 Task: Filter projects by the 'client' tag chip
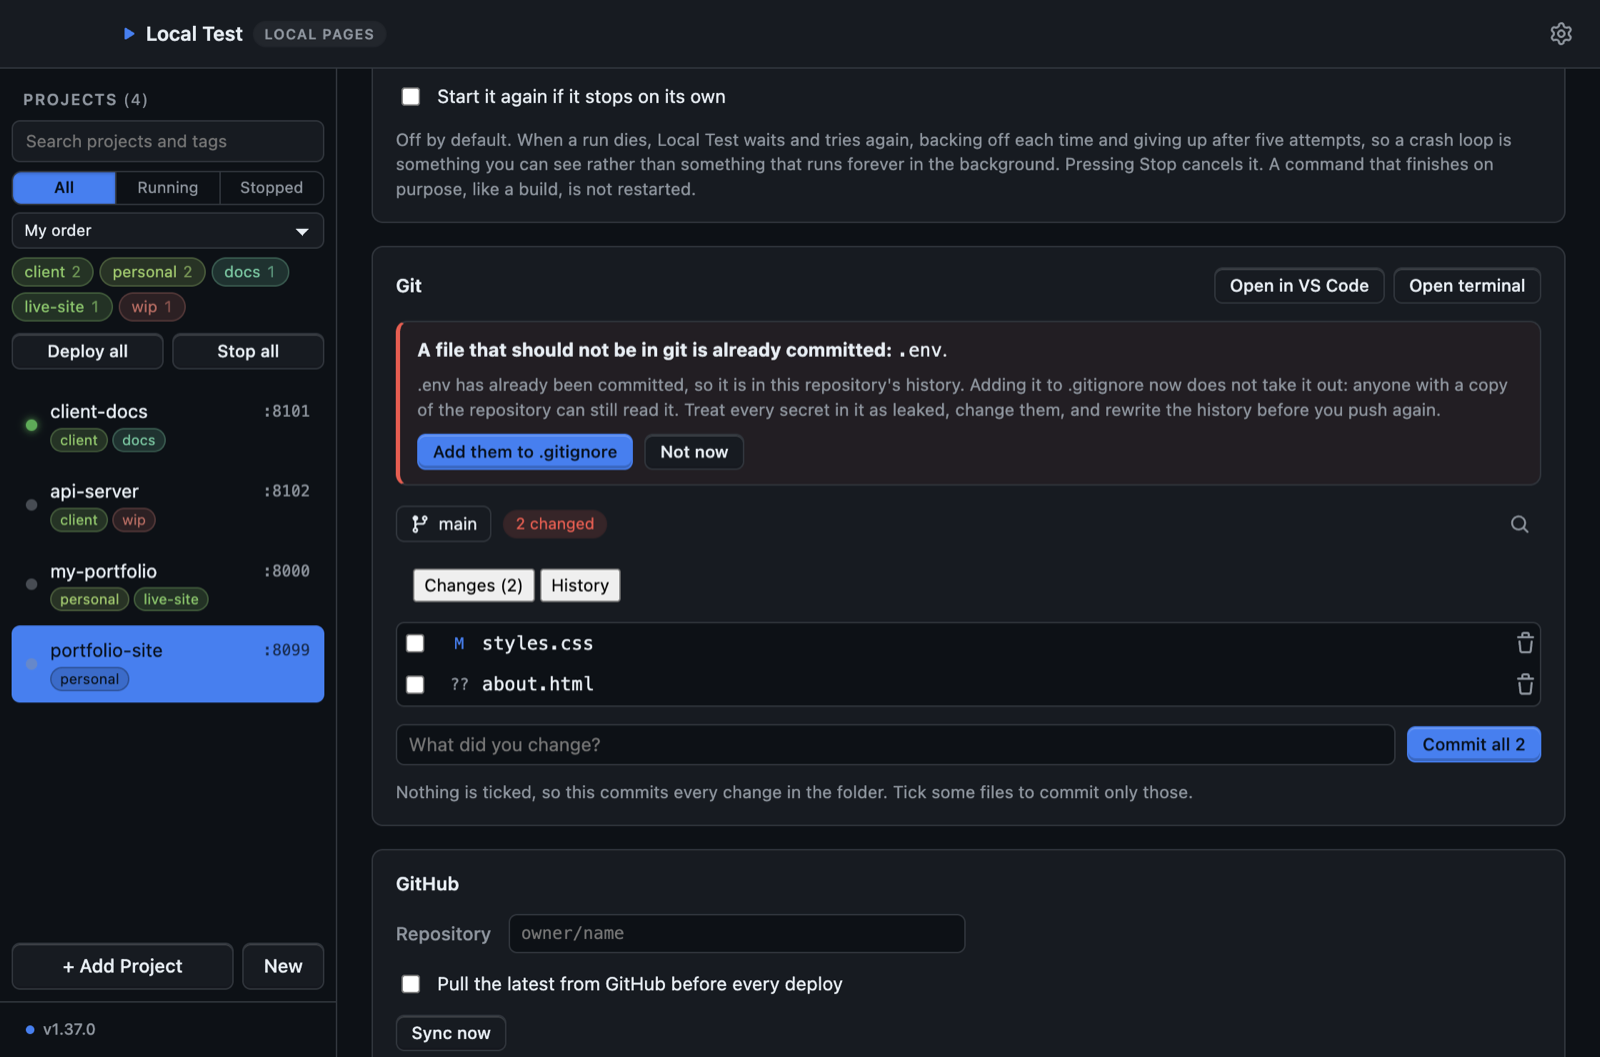(x=53, y=272)
